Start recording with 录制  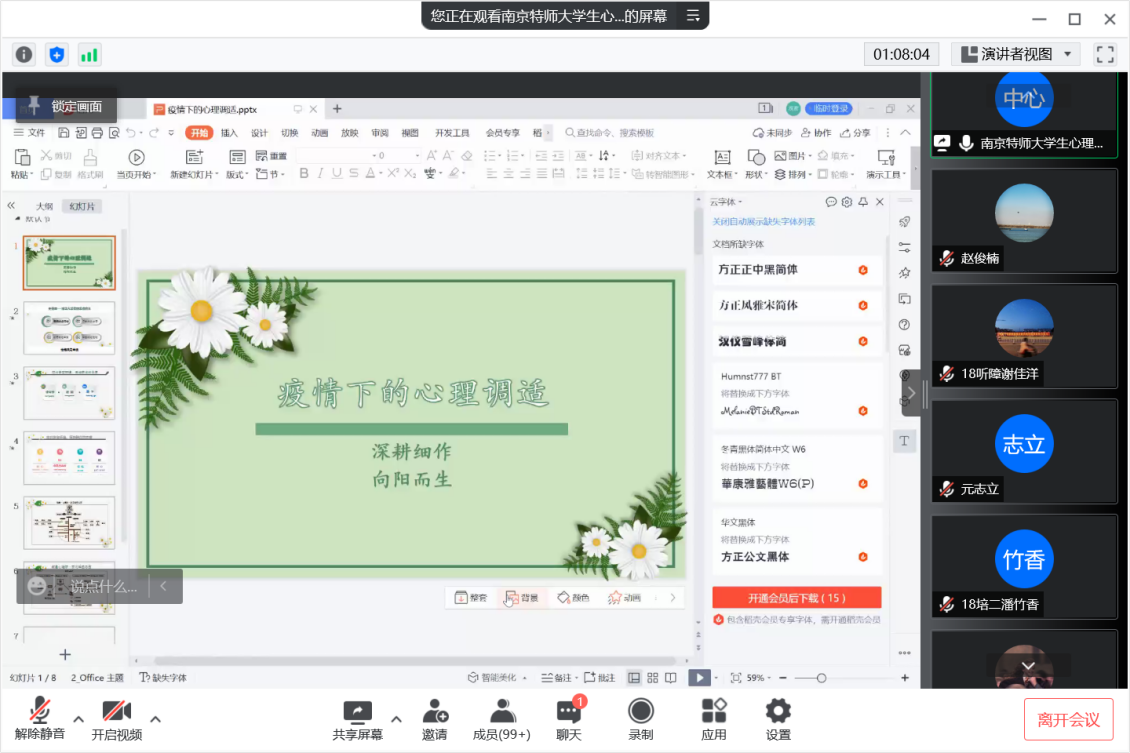[x=640, y=720]
